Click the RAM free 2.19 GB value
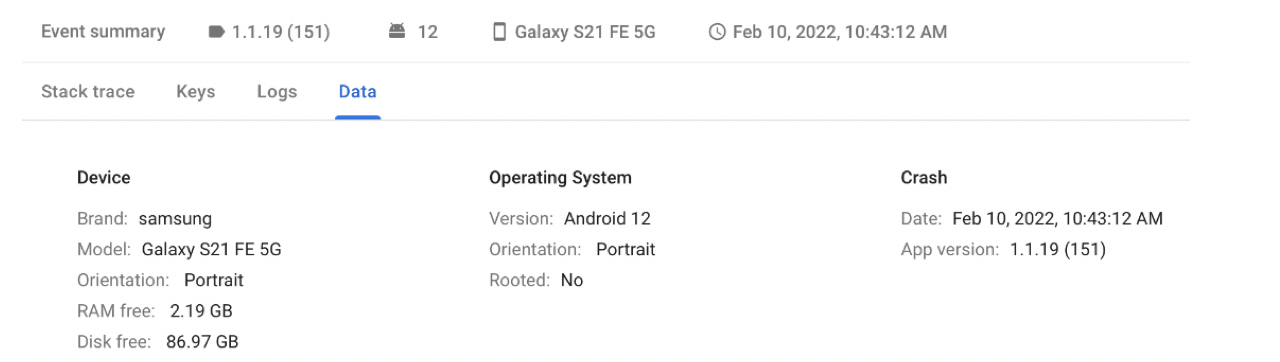The image size is (1280, 362). 201,311
